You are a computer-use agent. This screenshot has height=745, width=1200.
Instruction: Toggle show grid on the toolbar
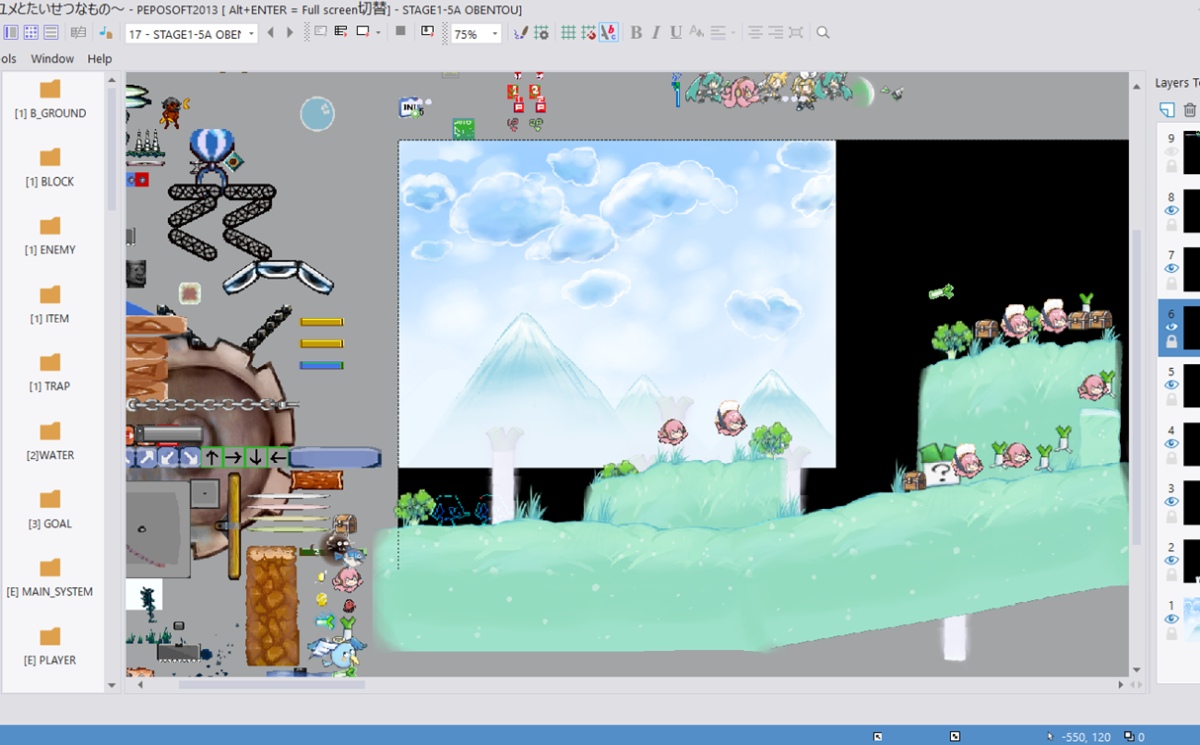click(x=568, y=33)
